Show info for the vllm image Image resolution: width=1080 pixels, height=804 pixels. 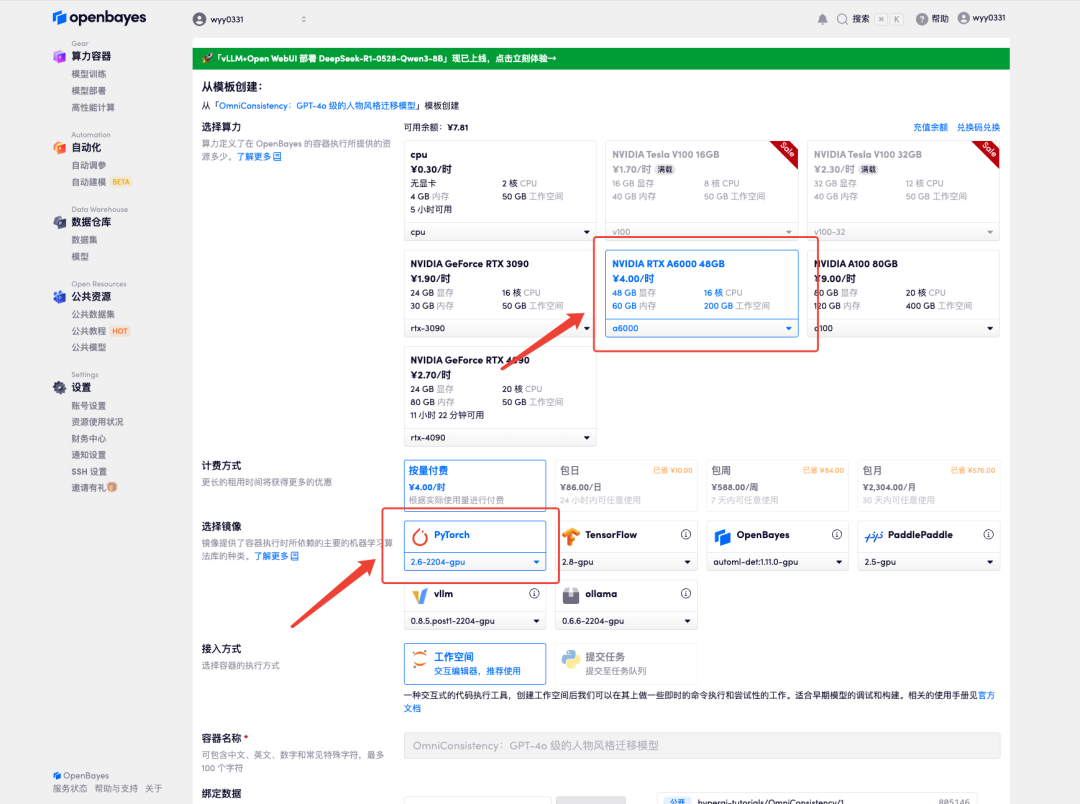(x=534, y=593)
